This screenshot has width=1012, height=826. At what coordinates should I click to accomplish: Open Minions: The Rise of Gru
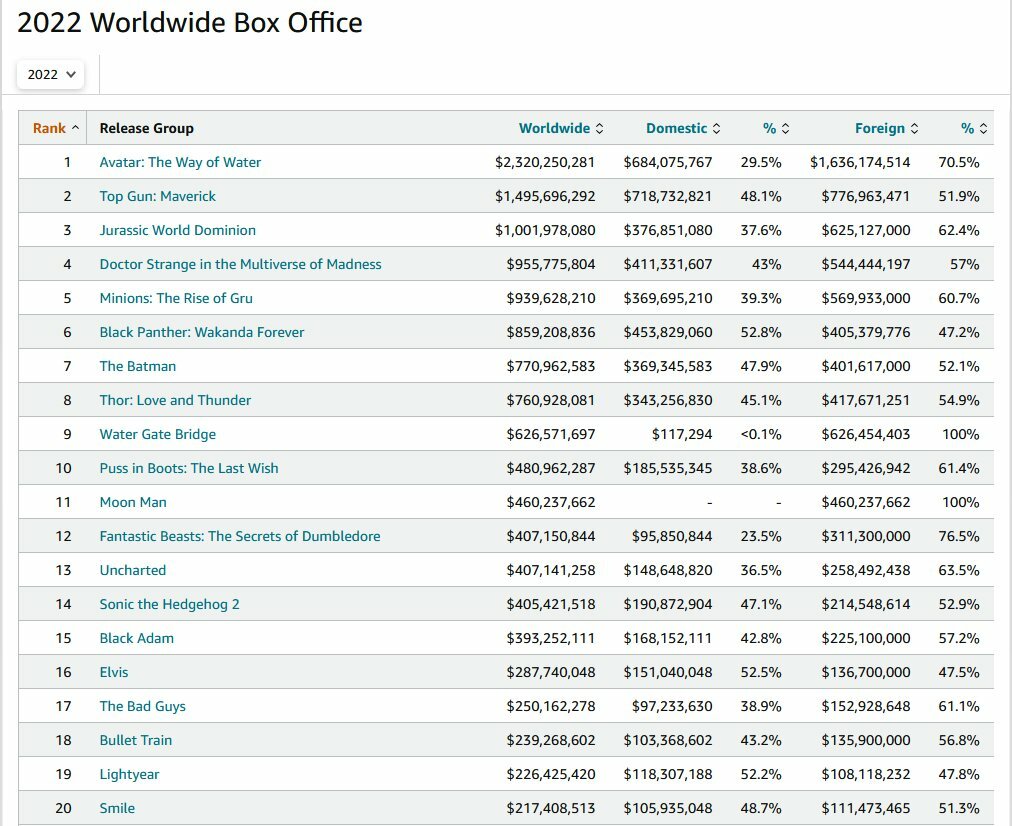click(x=176, y=298)
